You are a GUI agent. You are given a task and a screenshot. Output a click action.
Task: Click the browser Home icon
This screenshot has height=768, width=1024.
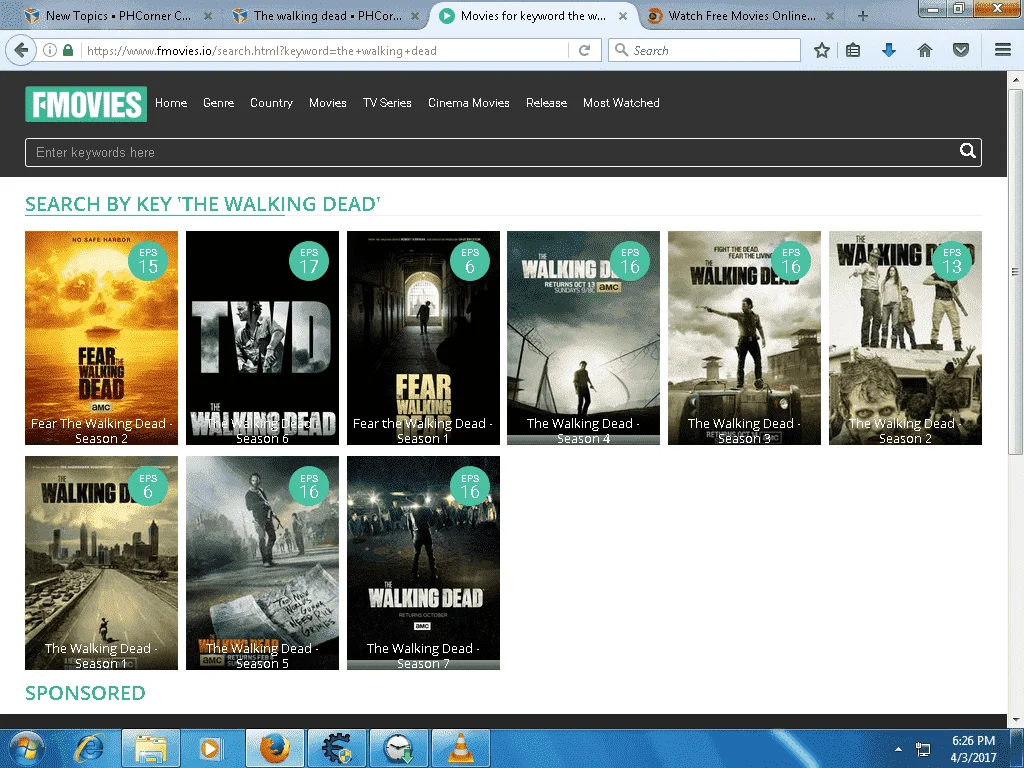pyautogui.click(x=925, y=50)
